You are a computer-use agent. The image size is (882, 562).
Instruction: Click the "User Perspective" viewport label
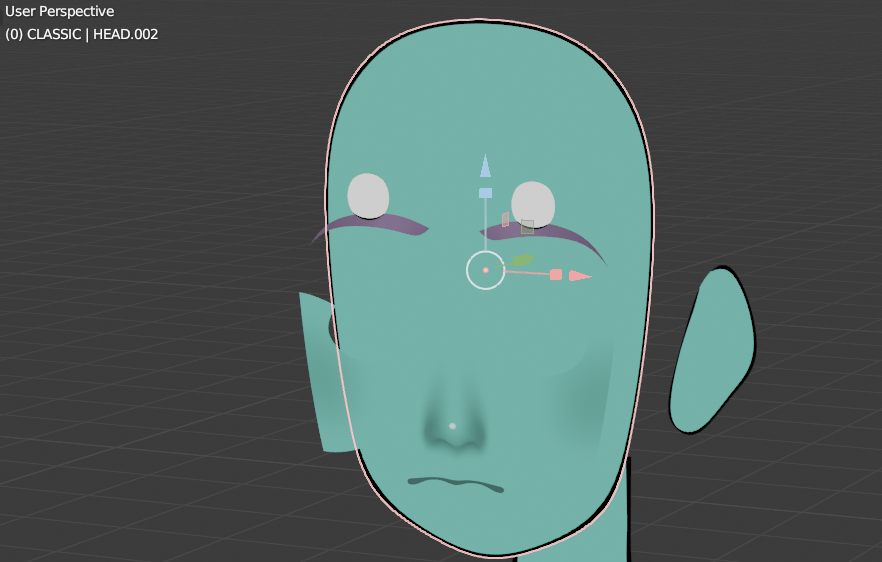[x=60, y=12]
